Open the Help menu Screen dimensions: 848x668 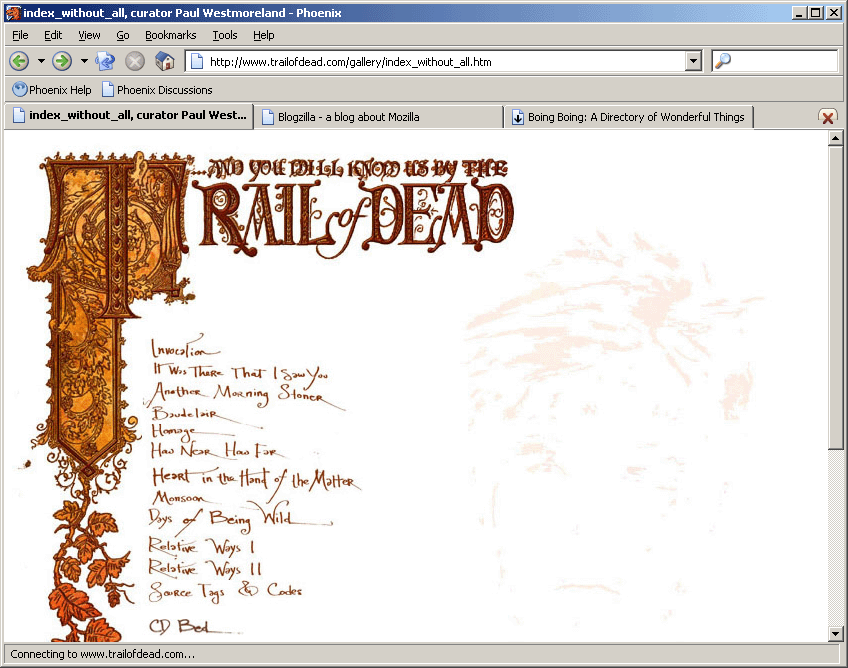point(263,35)
